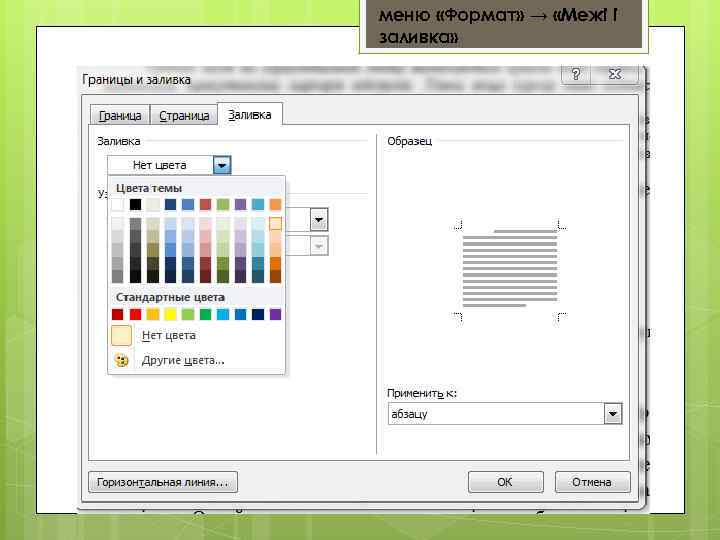Click the Образец paragraph preview
This screenshot has height=540, width=720.
[510, 271]
